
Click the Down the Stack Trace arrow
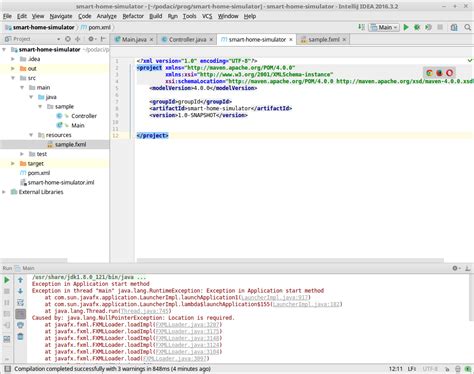[x=20, y=291]
